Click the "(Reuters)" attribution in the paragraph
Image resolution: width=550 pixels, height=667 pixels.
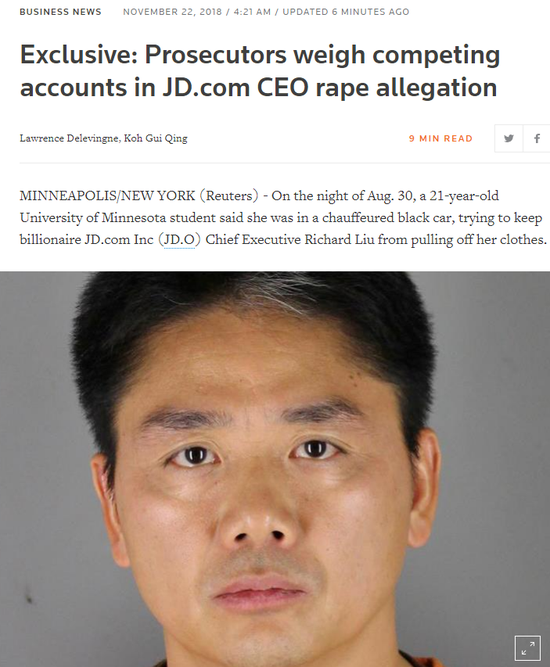tap(229, 196)
